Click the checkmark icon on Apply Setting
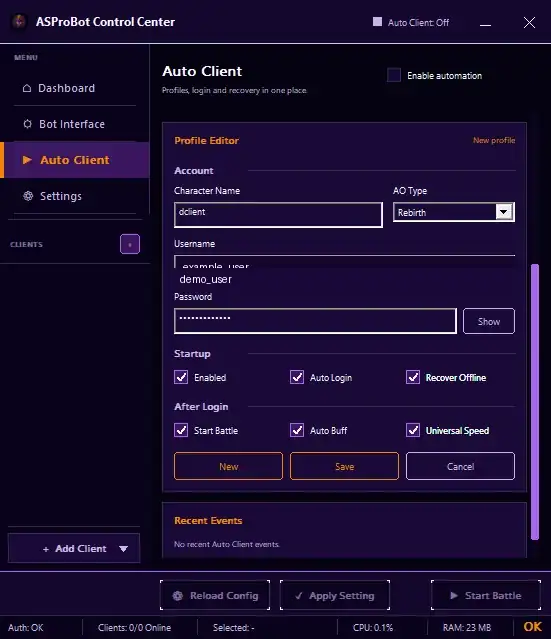Viewport: 551px width, 639px height. tap(299, 596)
